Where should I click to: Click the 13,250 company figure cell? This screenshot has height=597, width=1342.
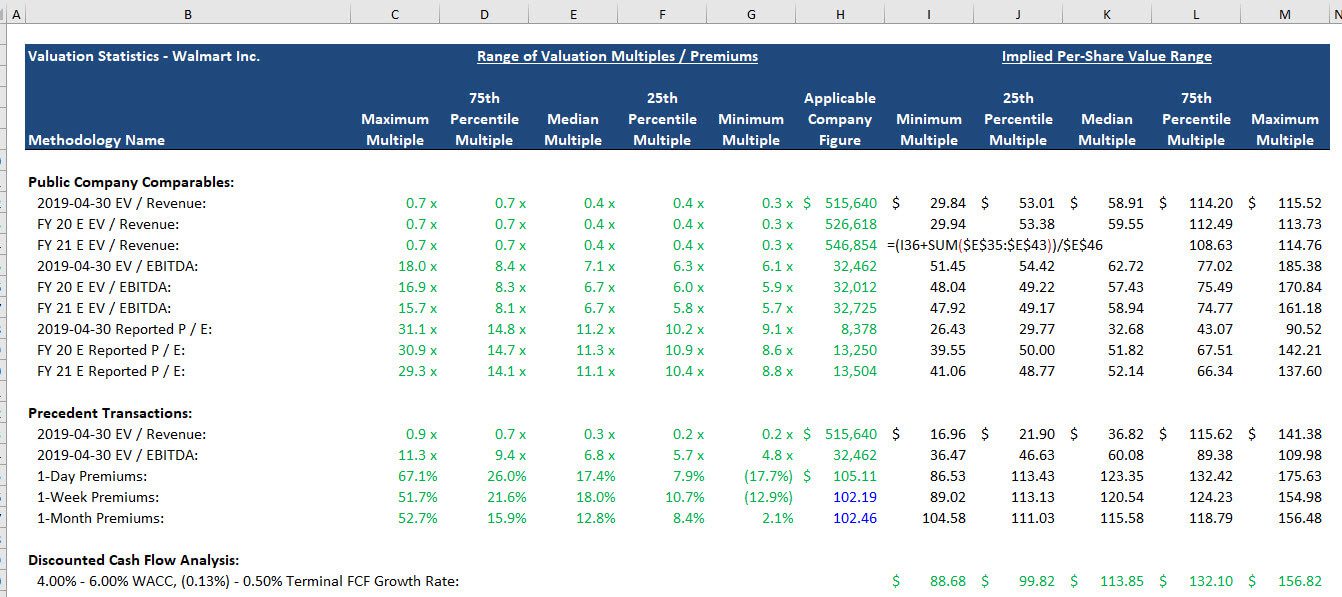[x=855, y=350]
